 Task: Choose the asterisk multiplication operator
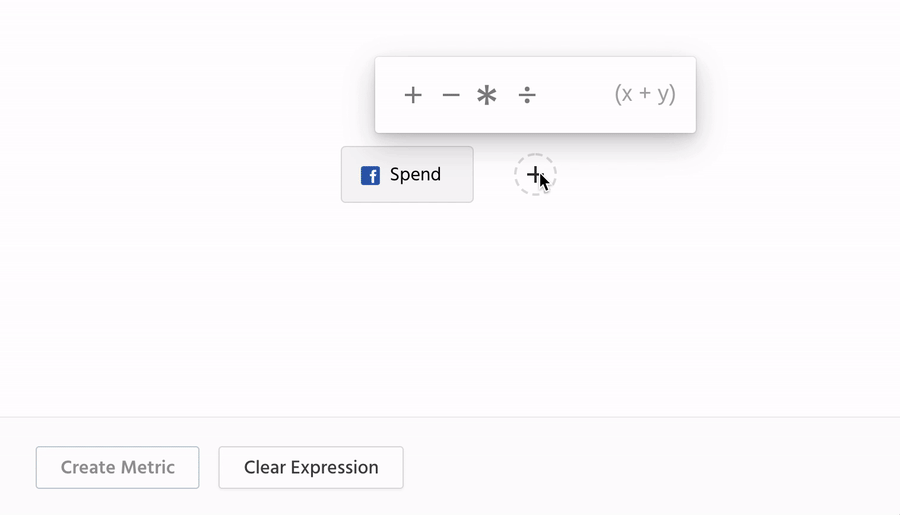pyautogui.click(x=487, y=95)
